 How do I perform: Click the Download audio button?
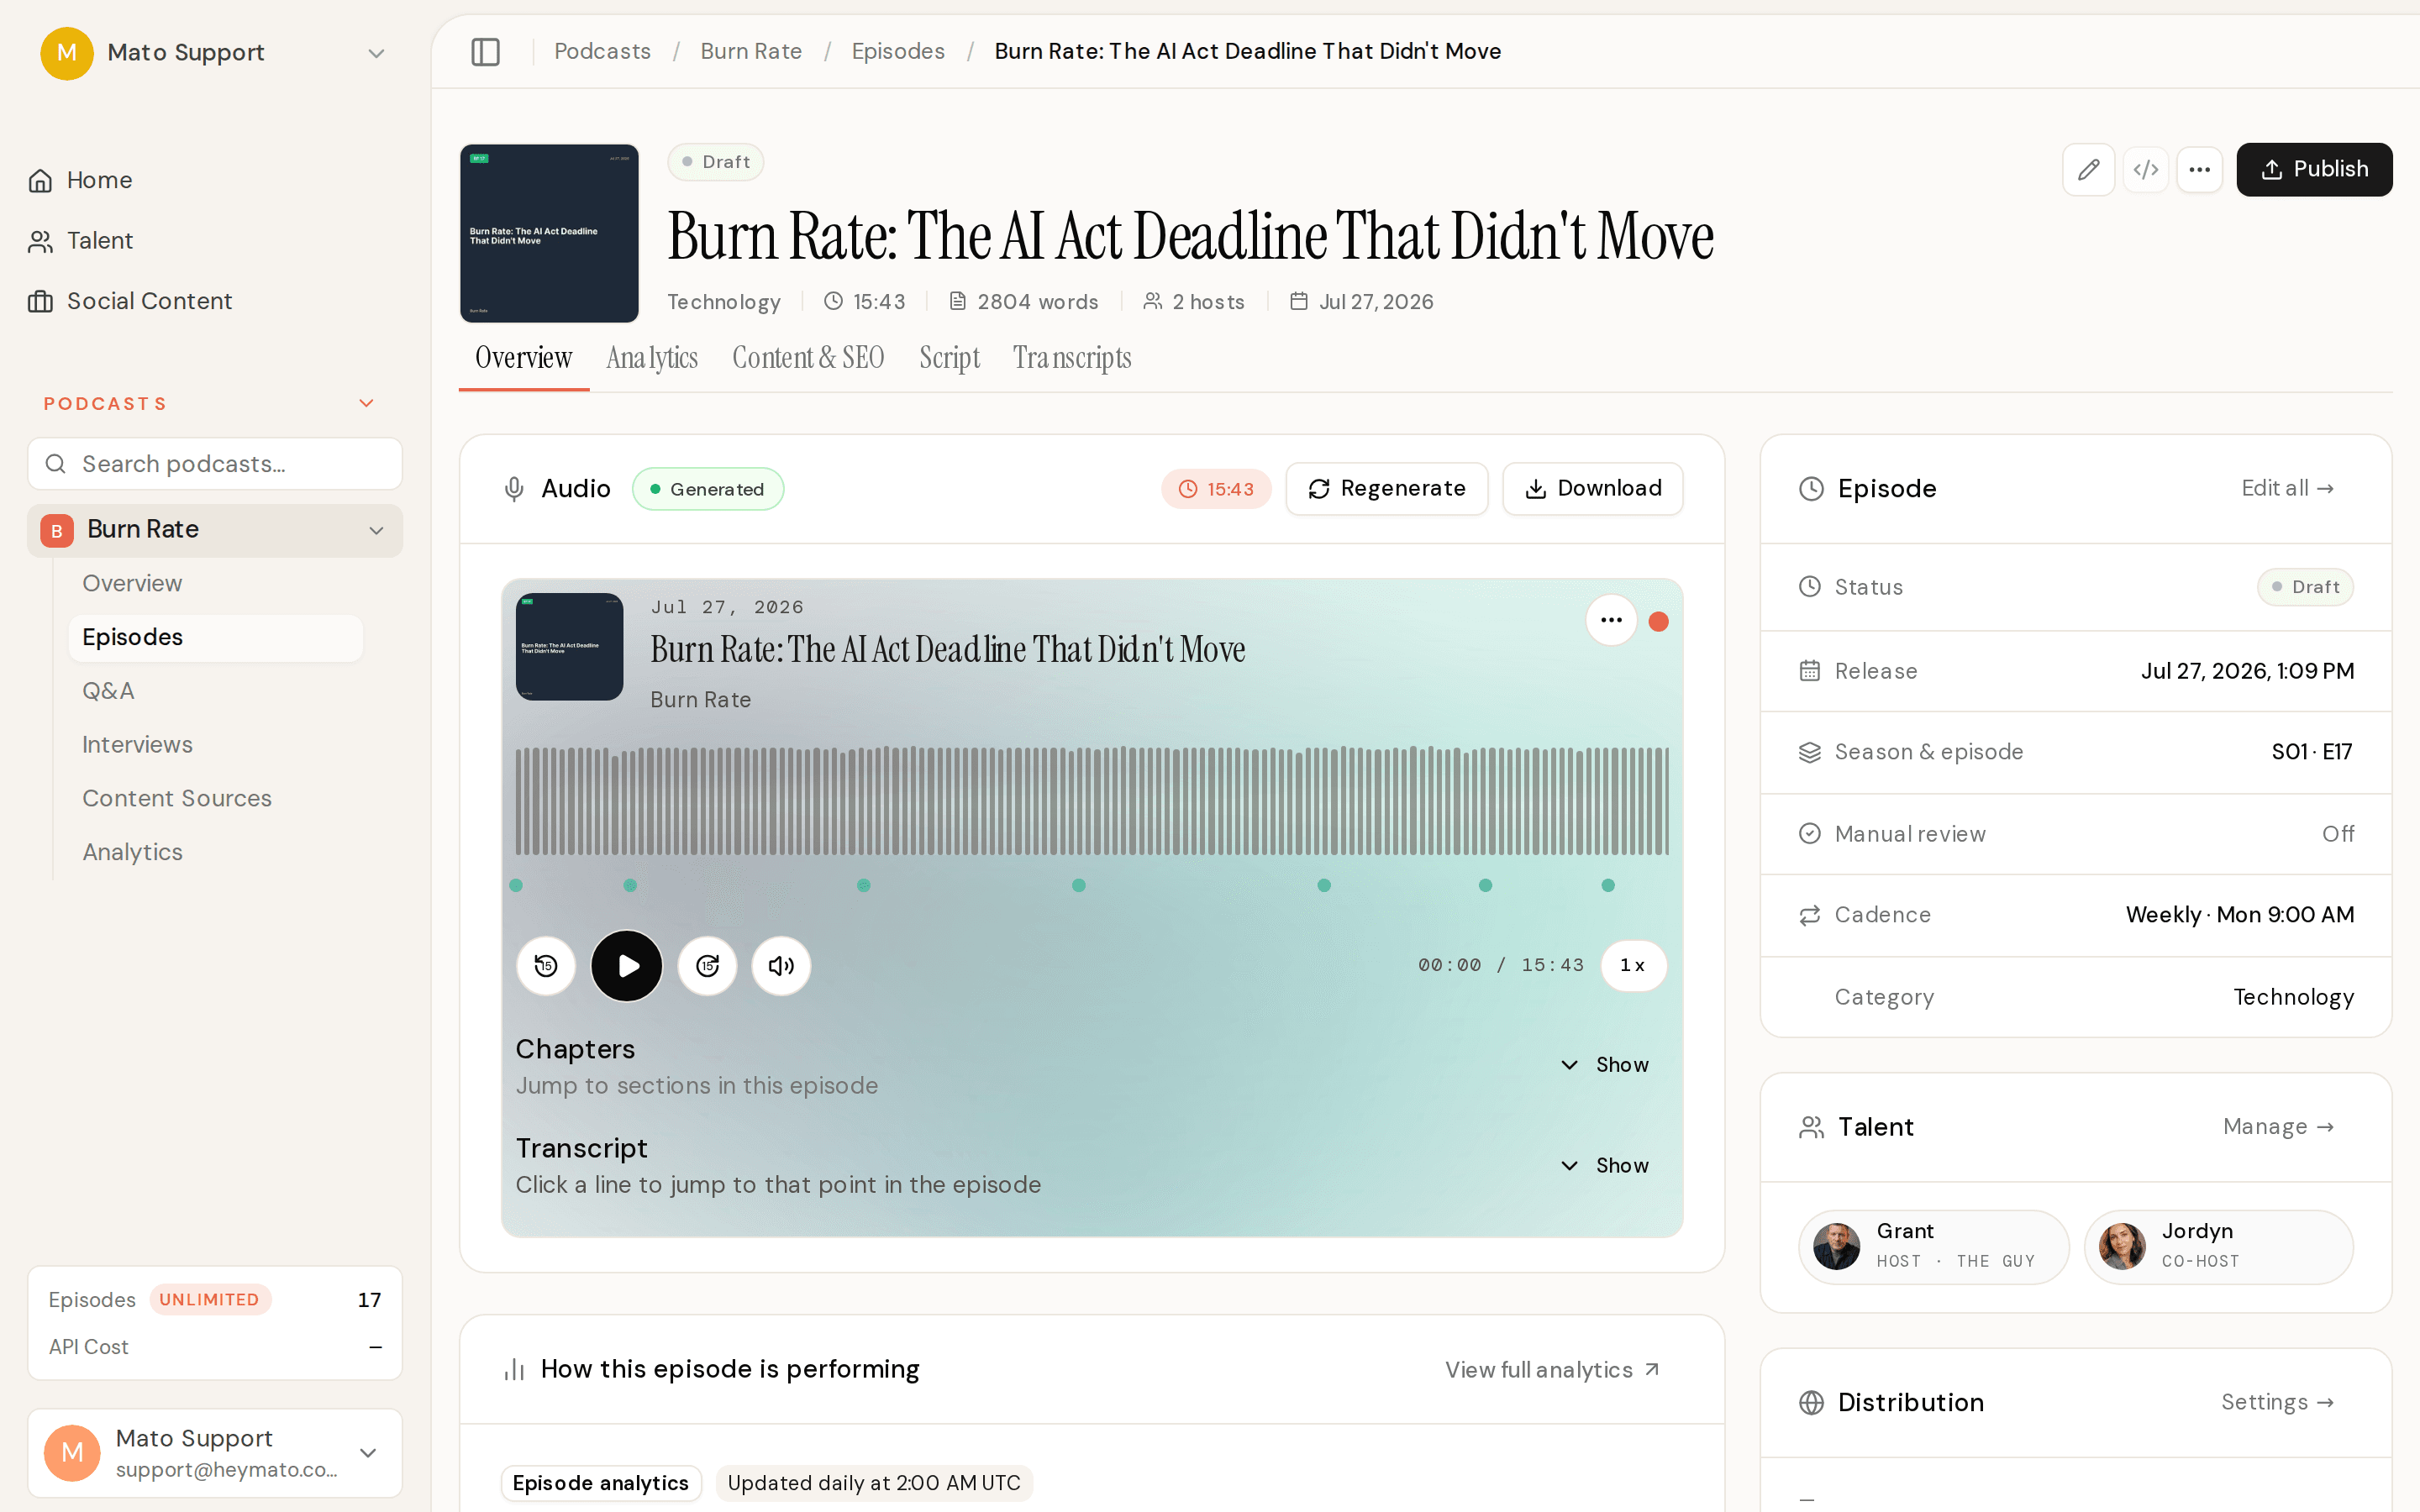click(x=1592, y=489)
